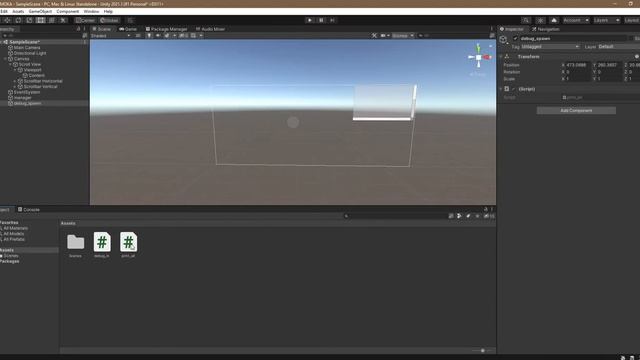Screen dimensions: 640x360
Task: Open the Layers dropdown in toolbar
Action: coord(607,20)
